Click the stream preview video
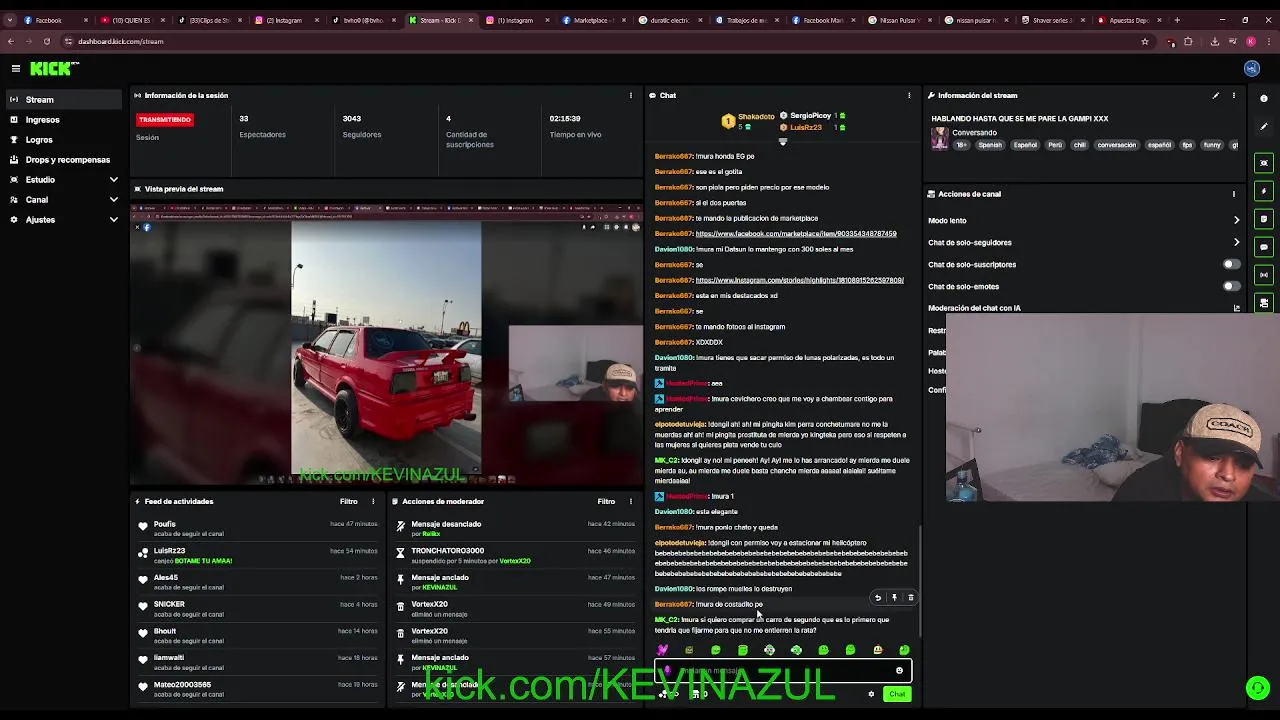This screenshot has height=720, width=1280. [x=386, y=345]
